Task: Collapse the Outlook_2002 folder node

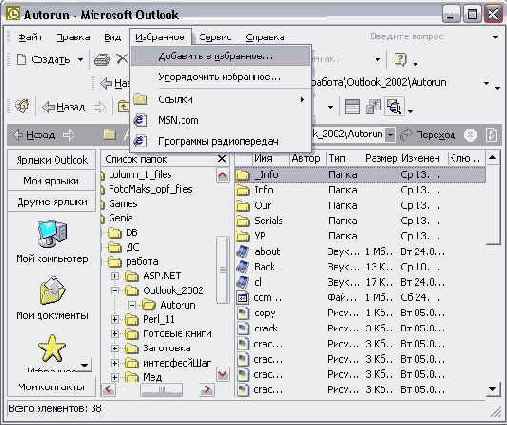Action: [115, 291]
